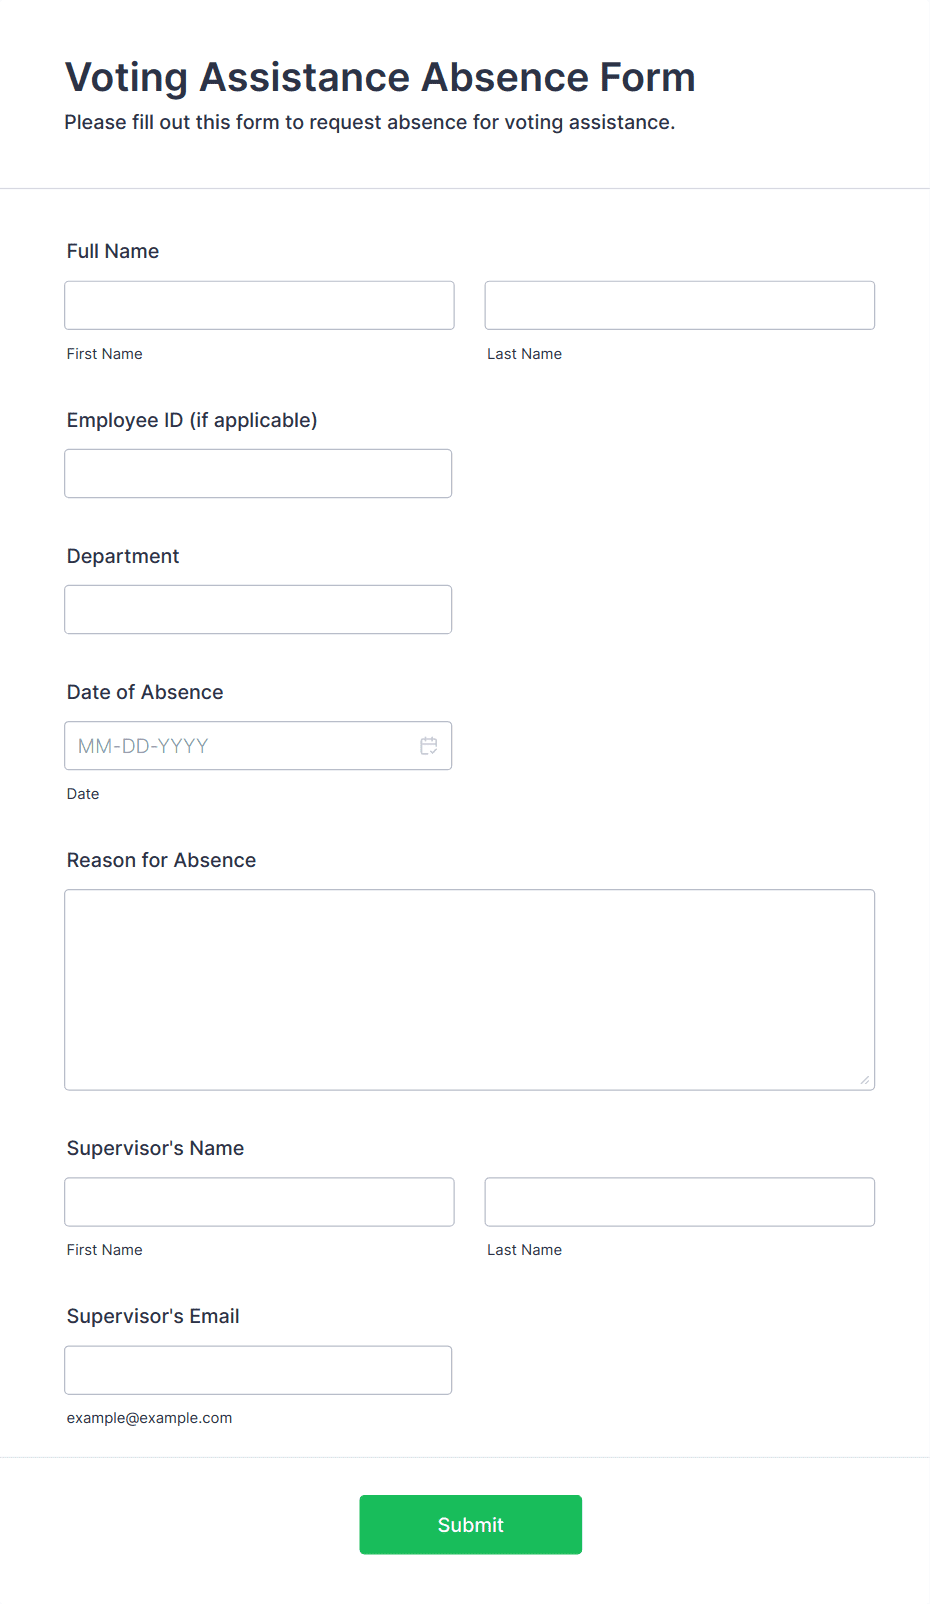Focus the supervisor's last name field
The width and height of the screenshot is (930, 1604).
[680, 1202]
